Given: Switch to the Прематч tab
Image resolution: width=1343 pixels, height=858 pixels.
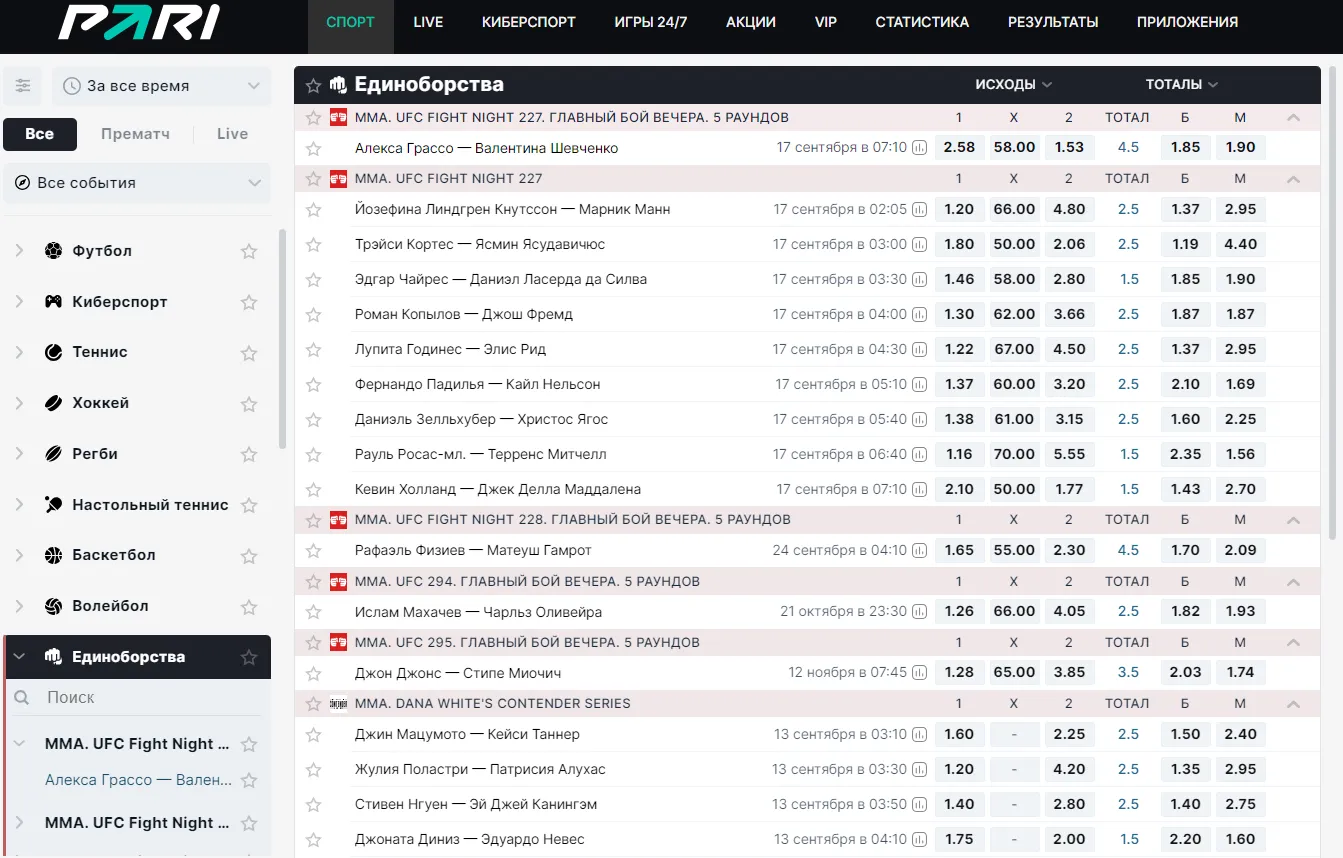Looking at the screenshot, I should click(136, 134).
